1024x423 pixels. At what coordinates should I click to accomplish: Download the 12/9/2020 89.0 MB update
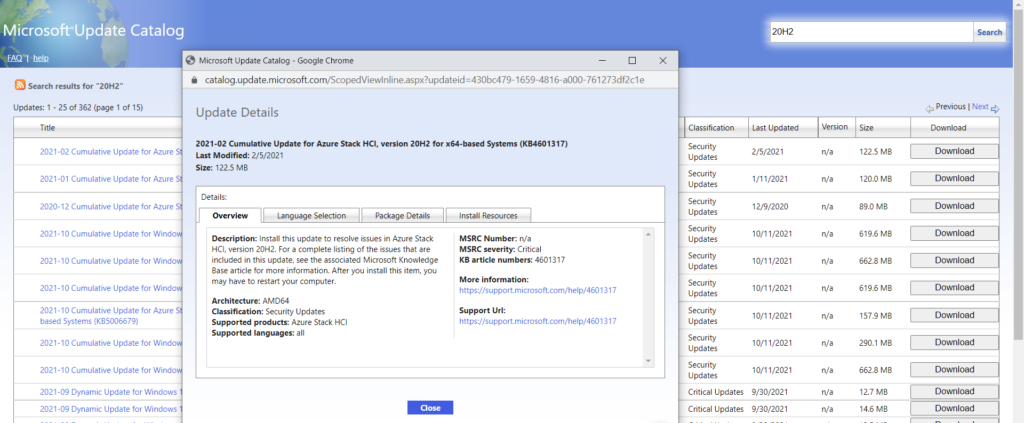(954, 206)
